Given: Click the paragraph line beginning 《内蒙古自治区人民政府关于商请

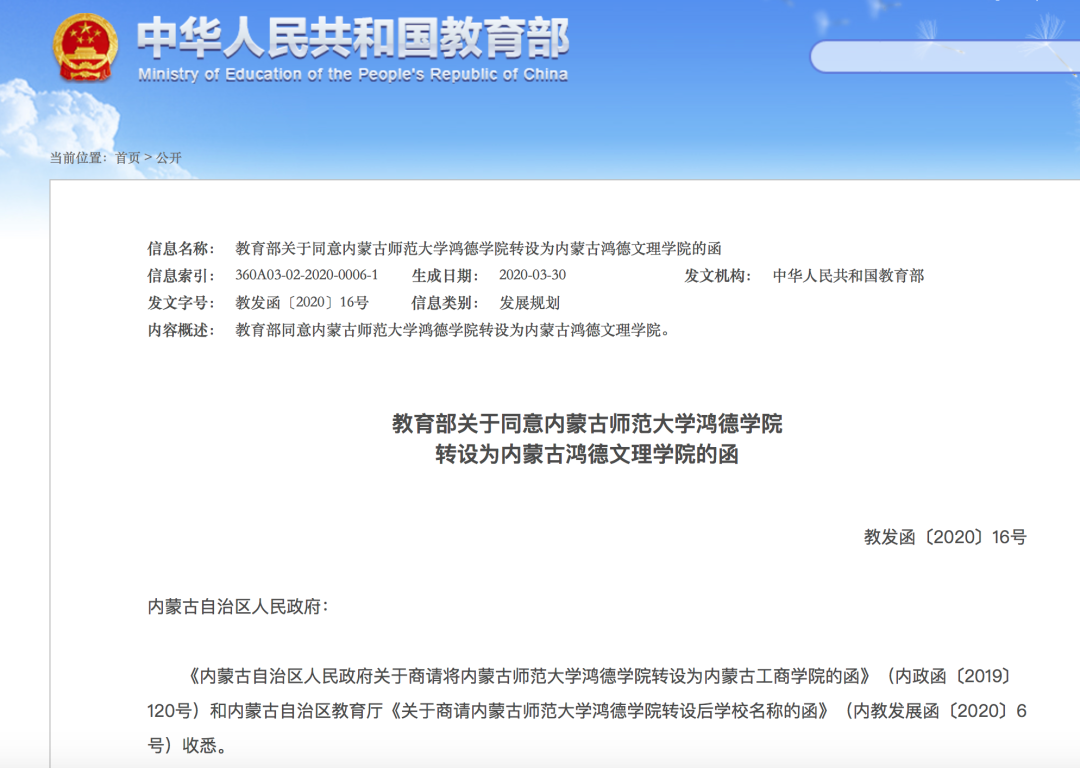Looking at the screenshot, I should click(600, 676).
